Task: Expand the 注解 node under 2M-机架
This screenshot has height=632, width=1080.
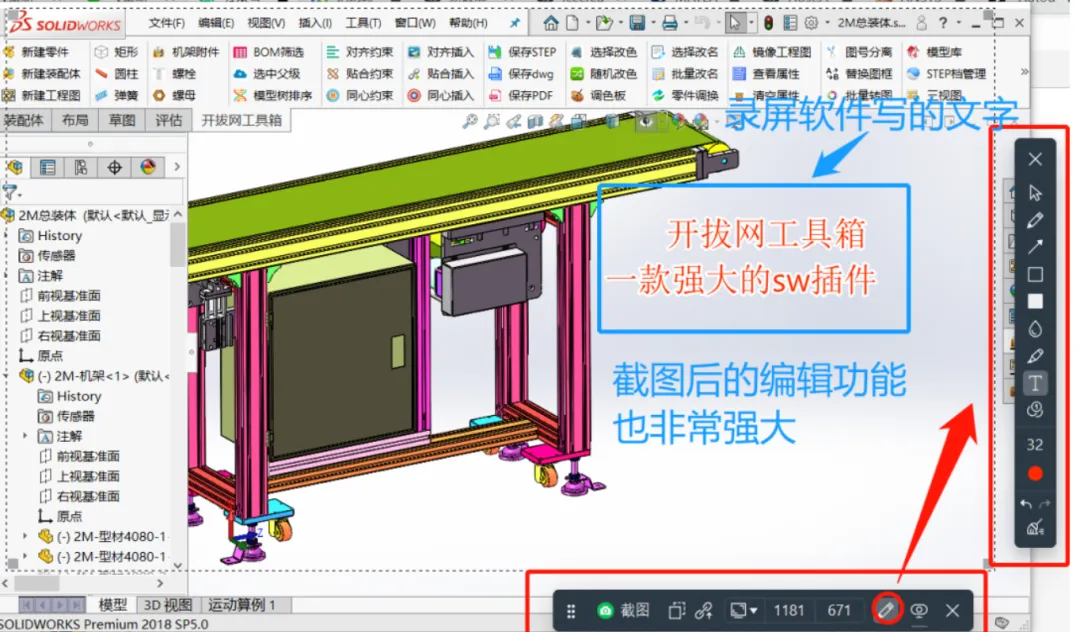Action: (25, 436)
